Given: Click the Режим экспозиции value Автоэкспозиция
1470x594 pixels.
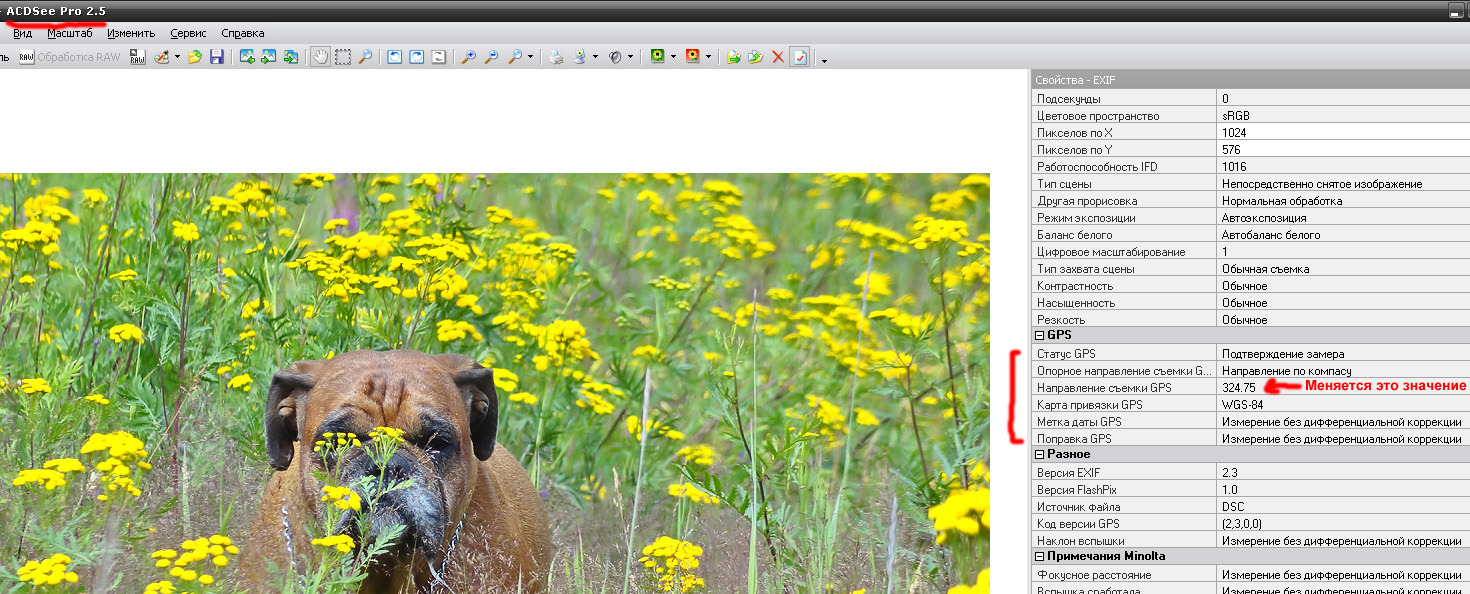Looking at the screenshot, I should pos(1264,217).
